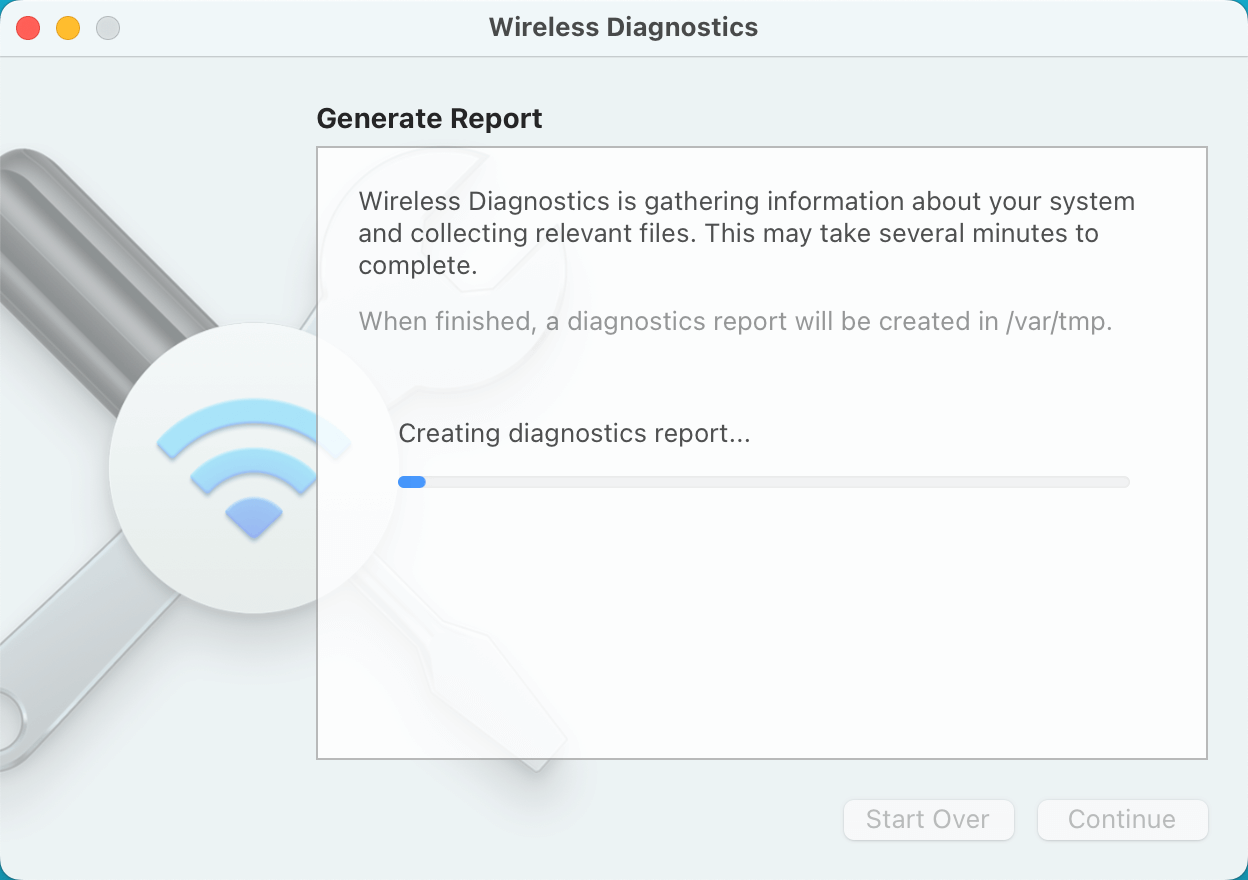
Task: Click the Continue button
Action: (1122, 819)
